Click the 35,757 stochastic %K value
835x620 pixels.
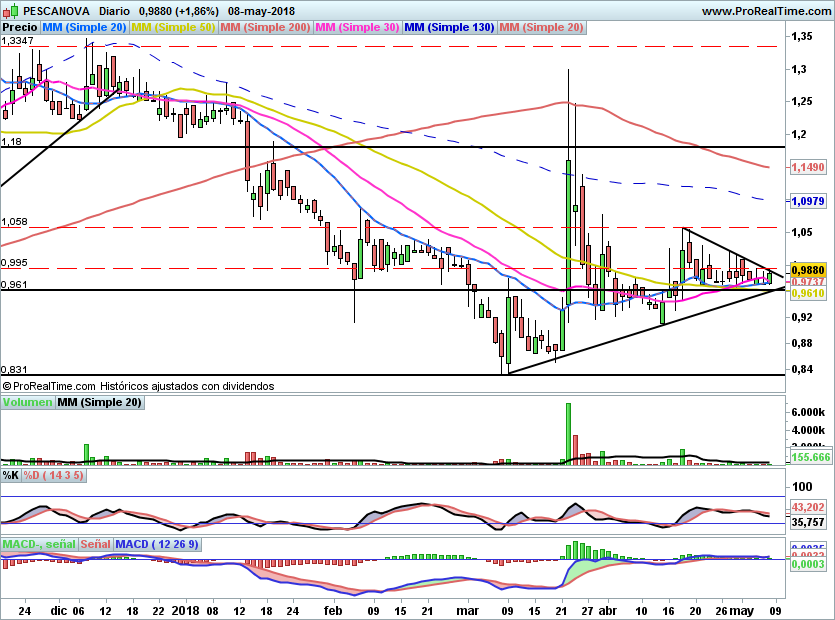coord(807,522)
